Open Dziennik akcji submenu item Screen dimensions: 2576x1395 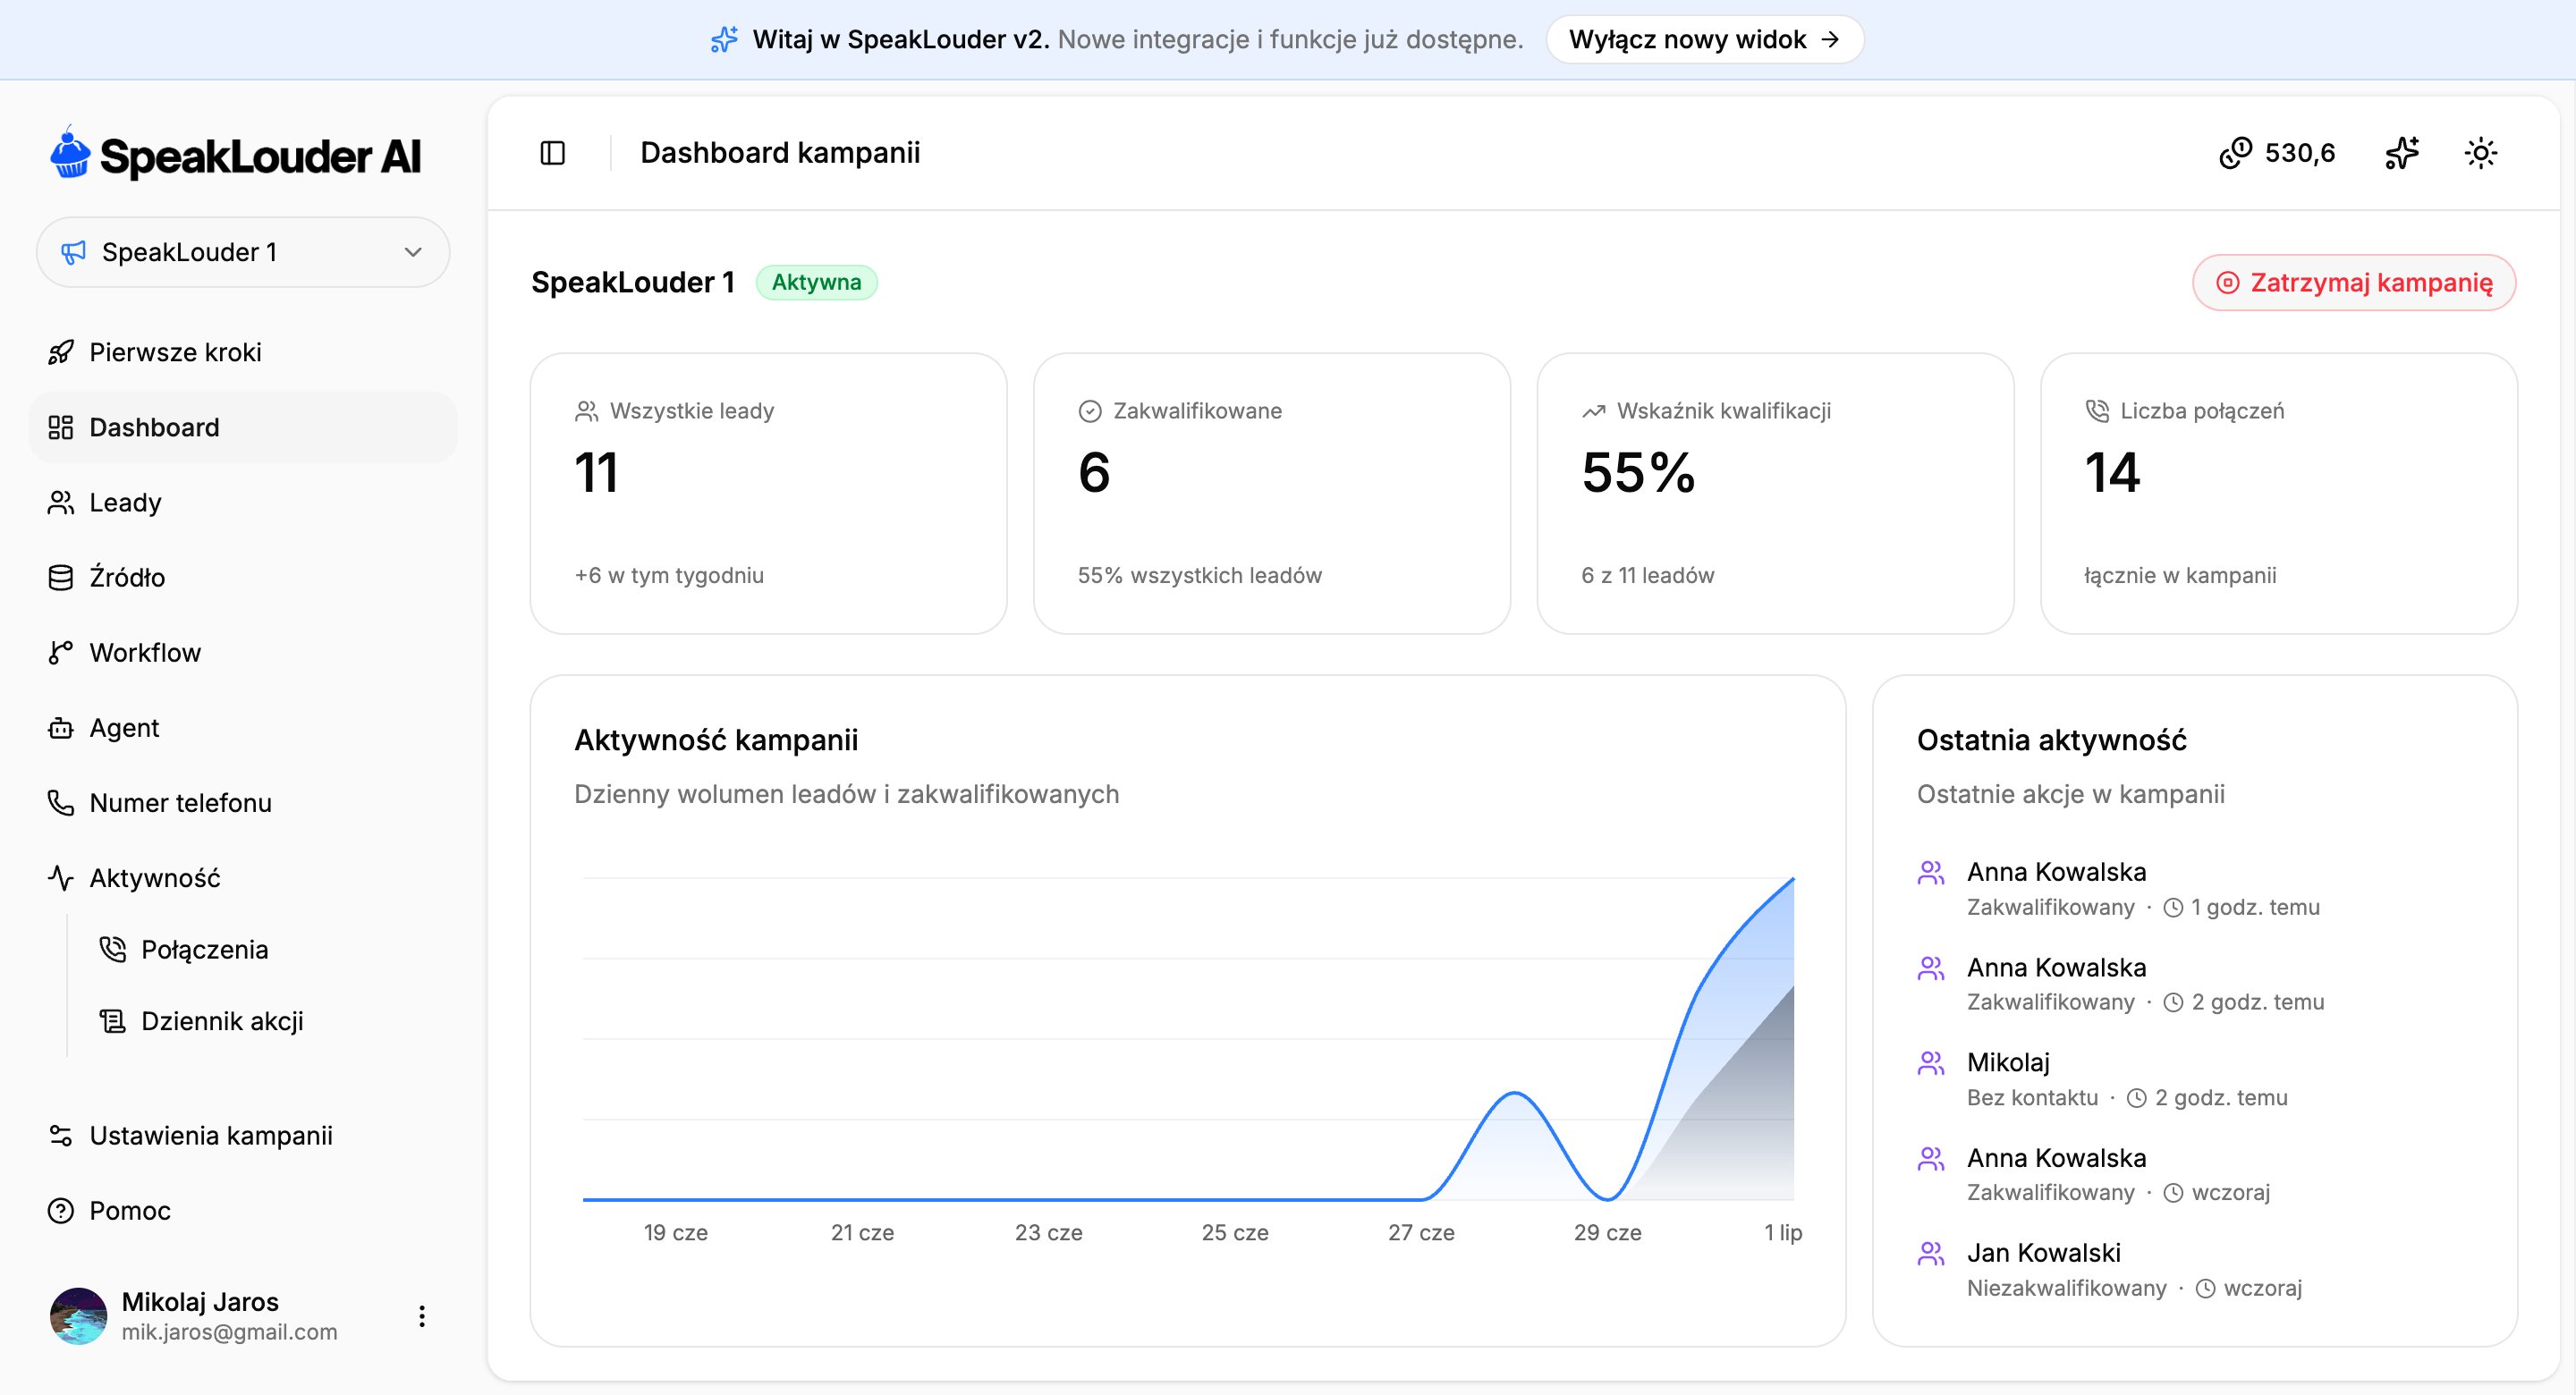269,1021
